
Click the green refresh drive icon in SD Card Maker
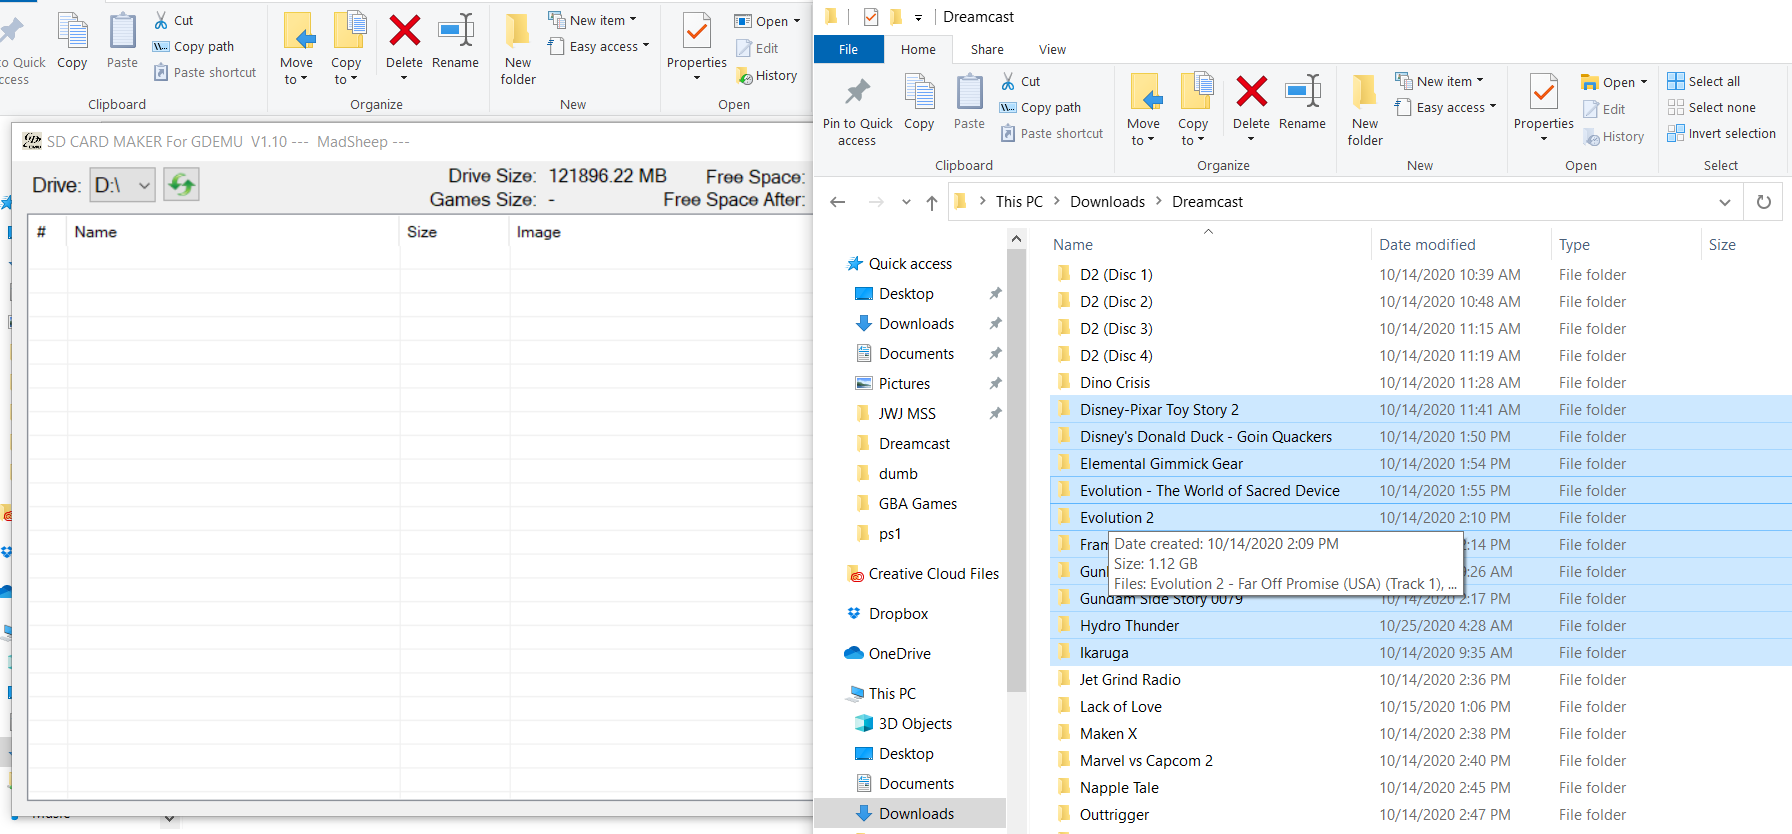(182, 184)
